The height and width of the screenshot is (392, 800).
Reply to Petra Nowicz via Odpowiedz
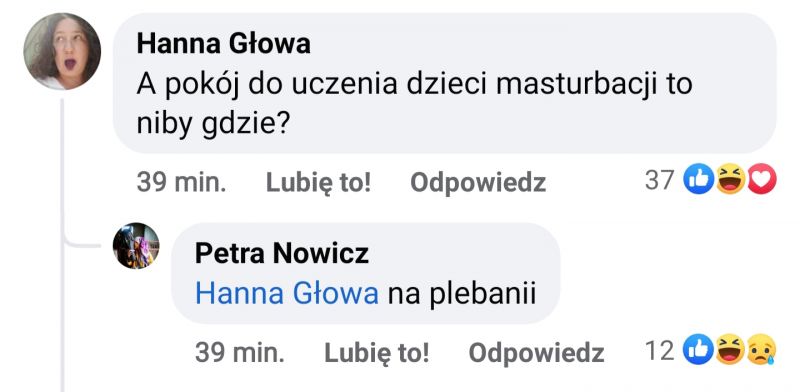pos(536,352)
